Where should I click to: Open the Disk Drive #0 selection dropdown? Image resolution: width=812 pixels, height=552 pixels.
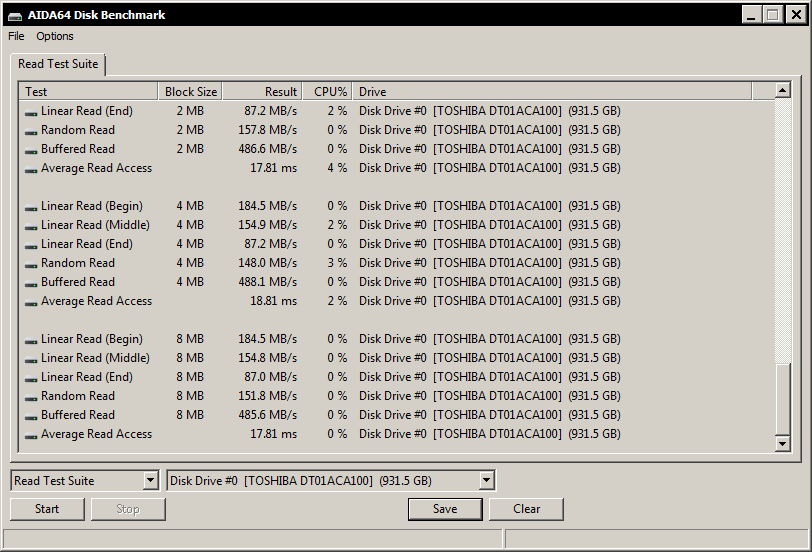486,481
